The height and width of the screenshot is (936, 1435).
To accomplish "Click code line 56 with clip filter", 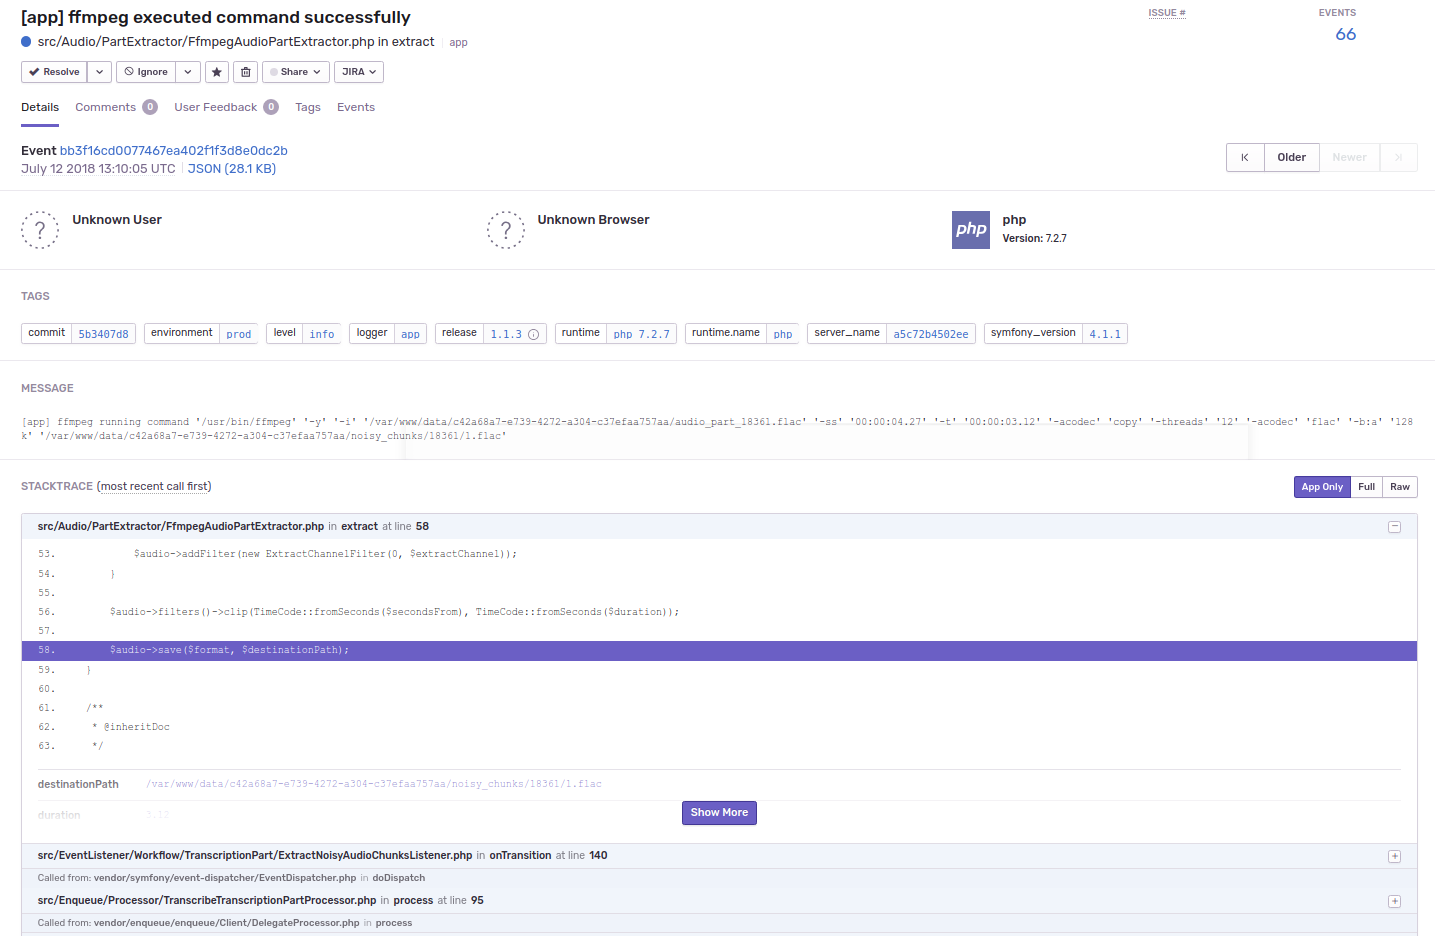I will click(394, 612).
